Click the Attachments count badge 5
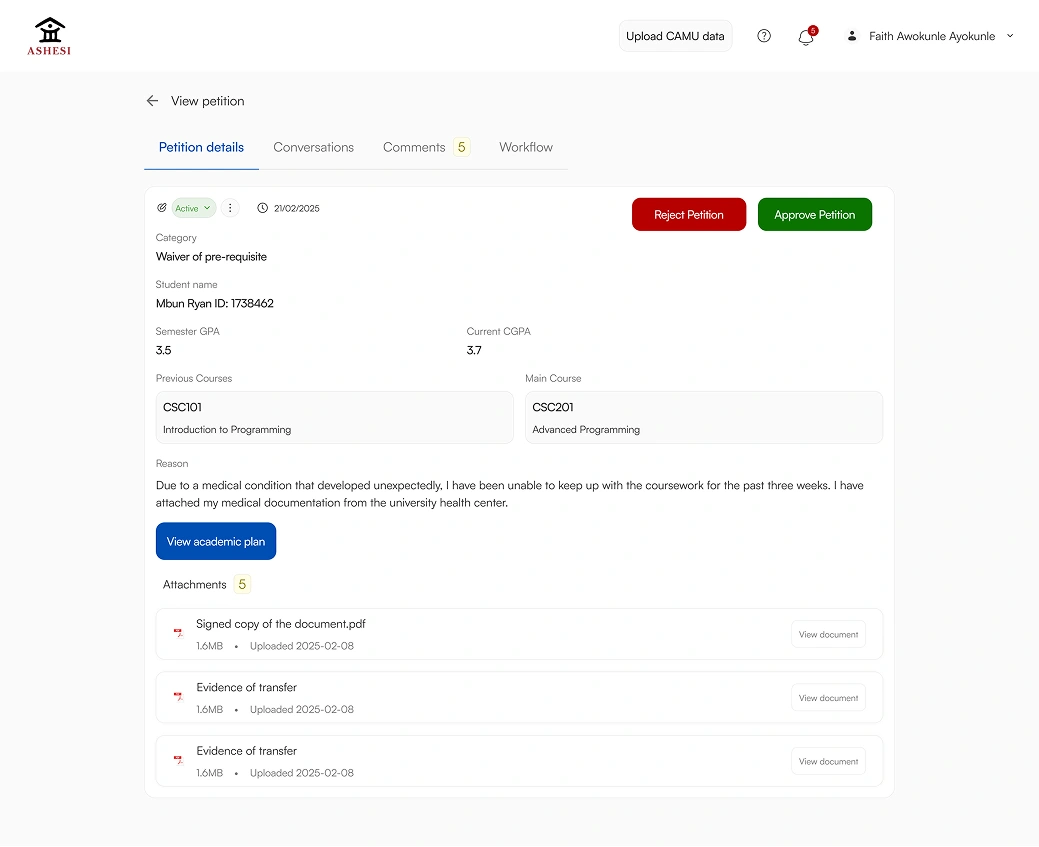Viewport: 1039px width, 847px height. 242,585
